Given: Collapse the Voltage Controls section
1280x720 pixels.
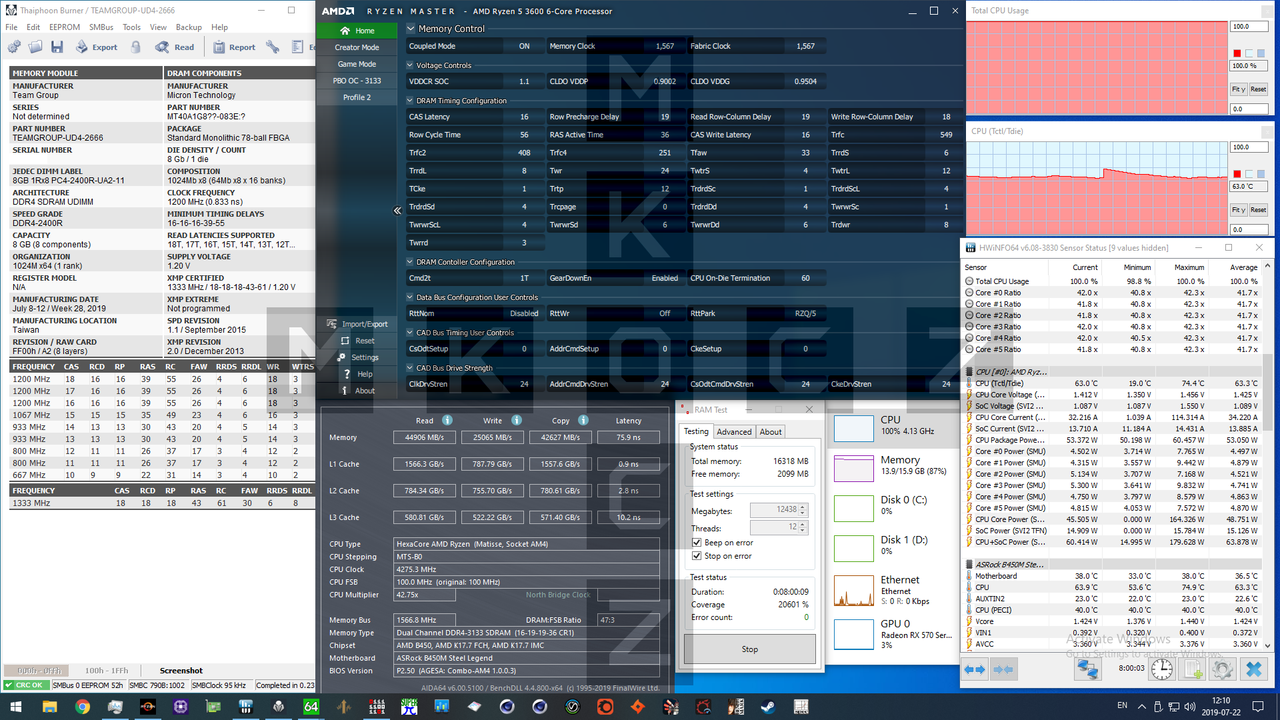Looking at the screenshot, I should tap(410, 66).
